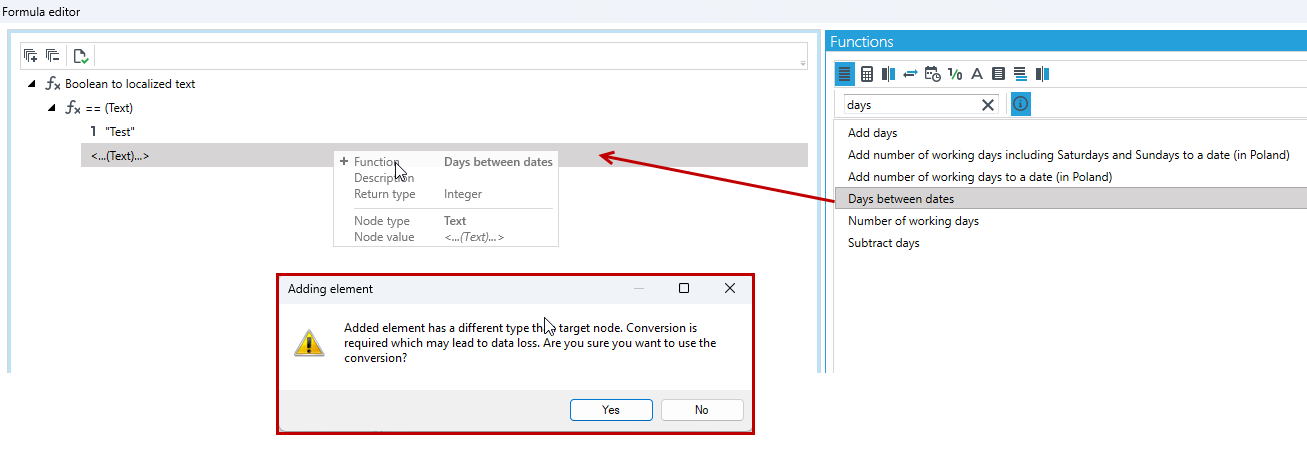Click the fx icon of Boolean to localized text

point(54,84)
